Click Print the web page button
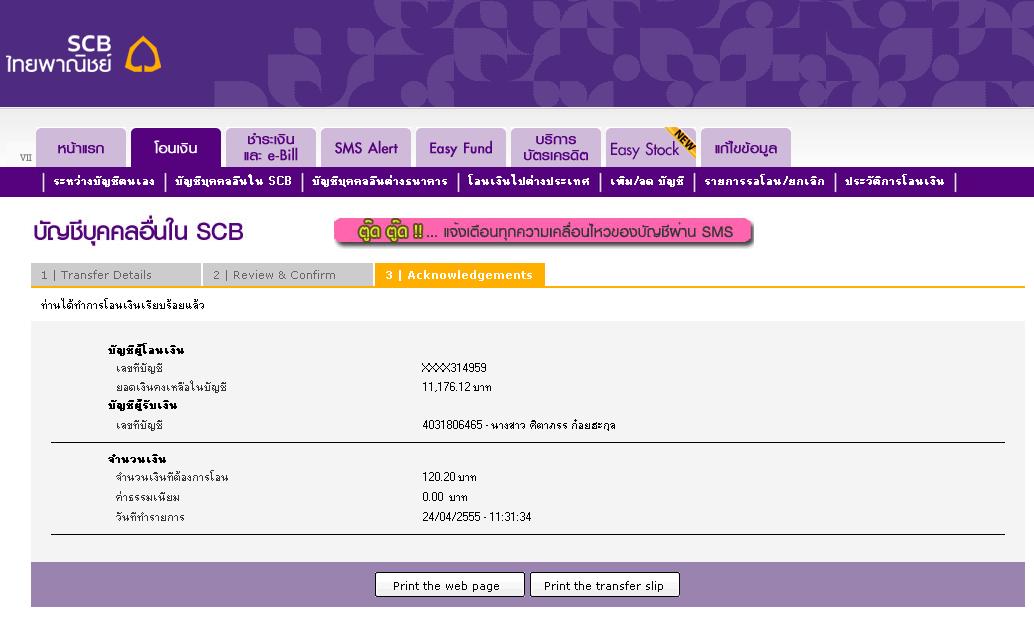 (450, 585)
